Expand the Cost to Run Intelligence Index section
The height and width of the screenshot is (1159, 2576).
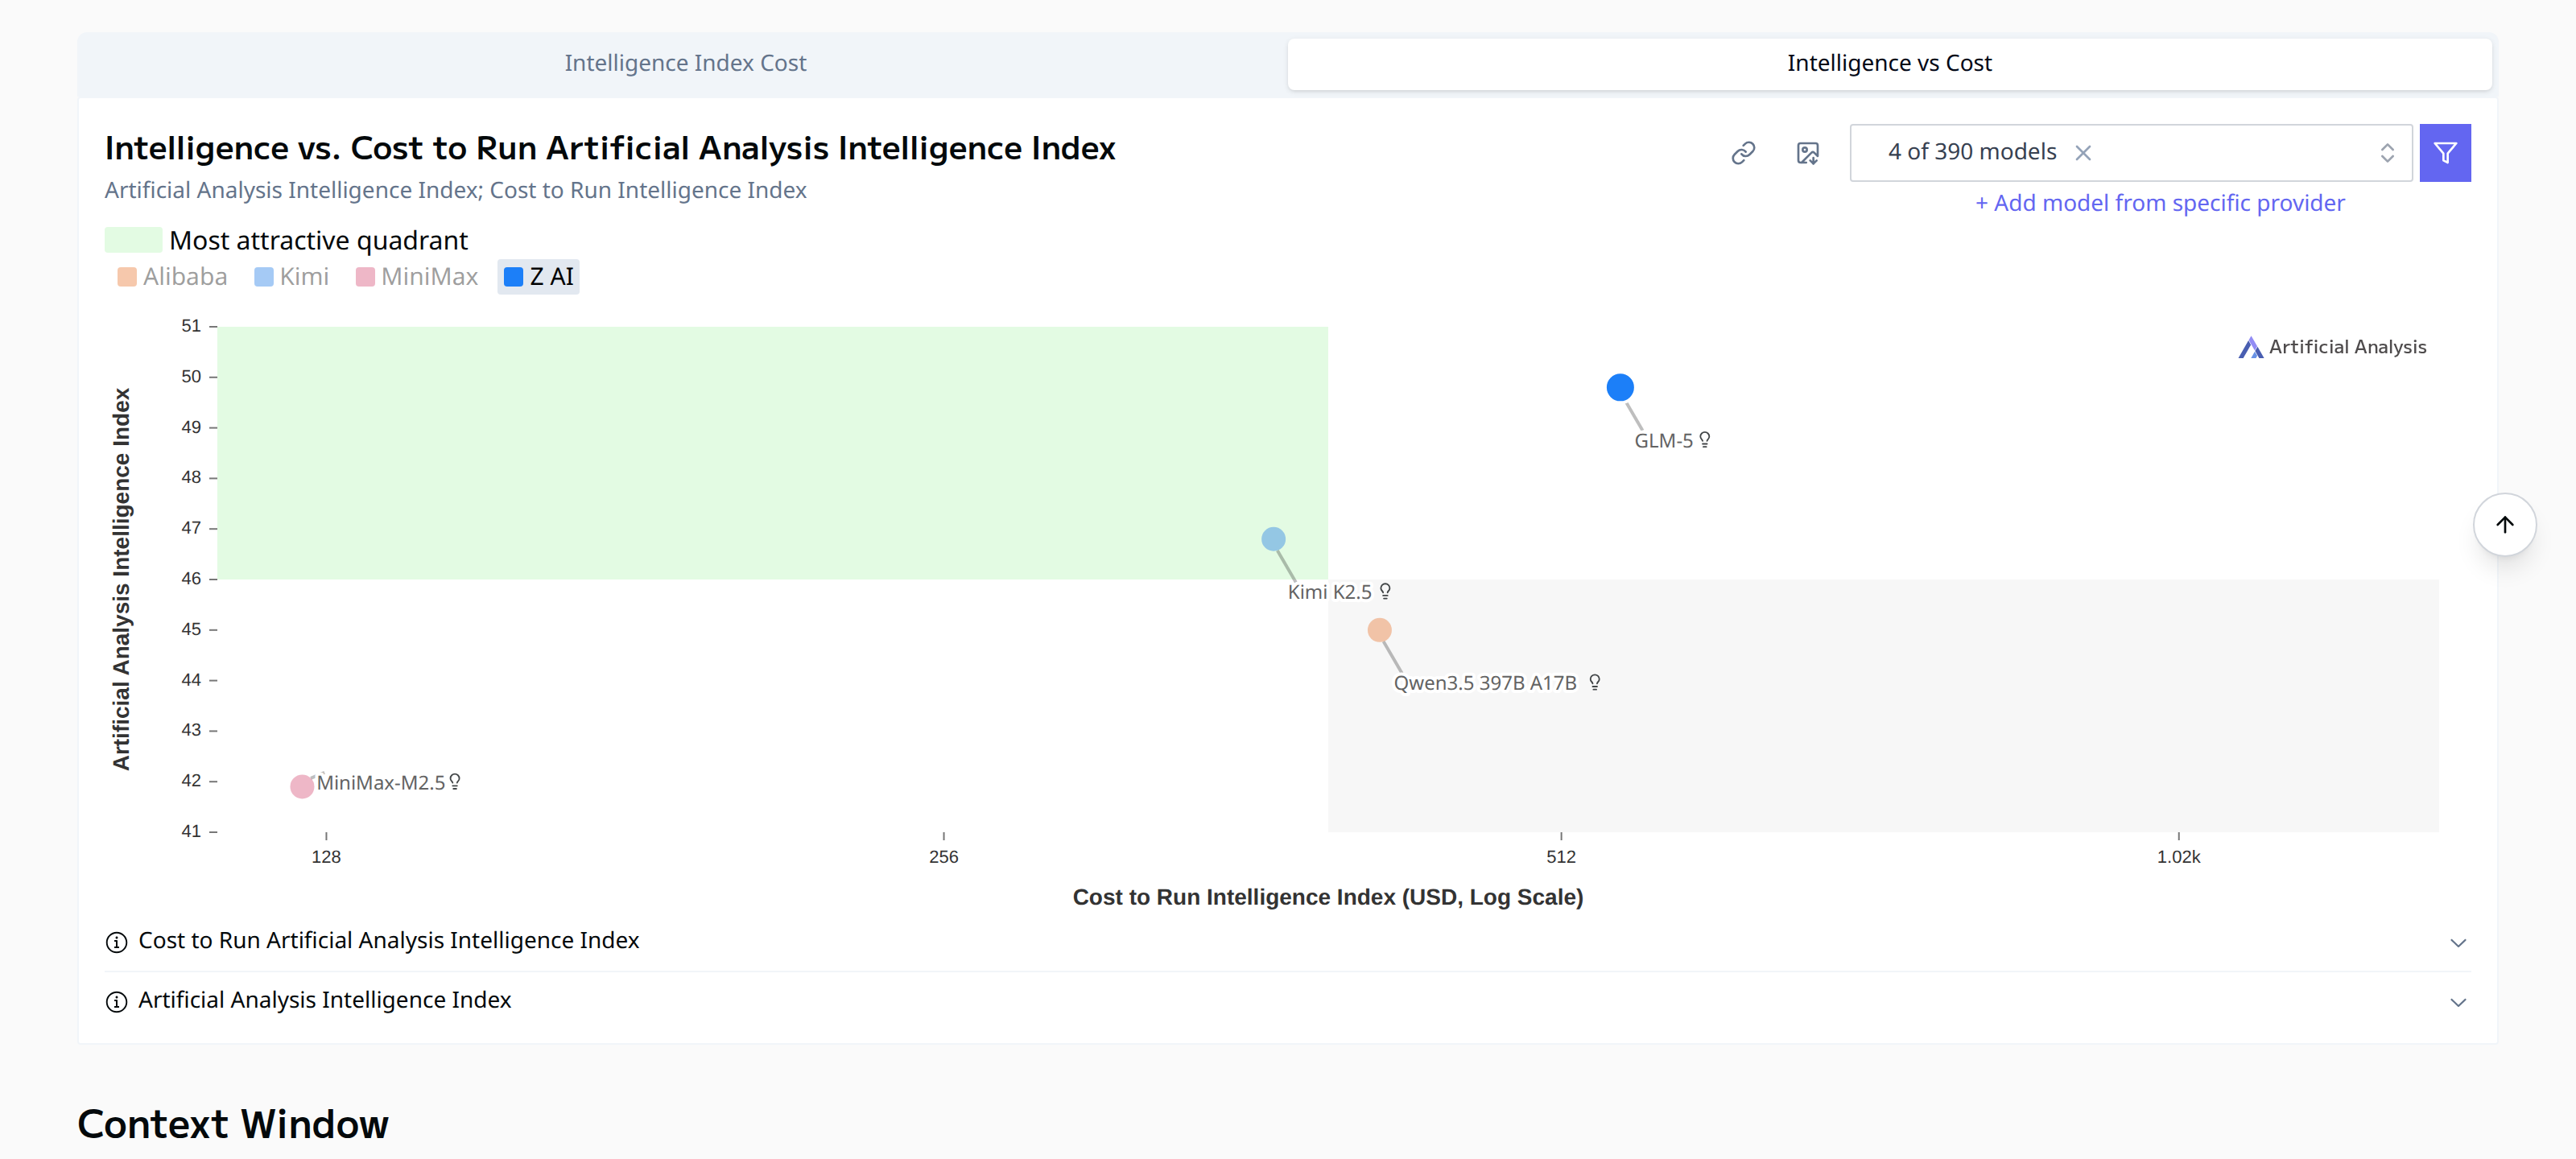click(2460, 942)
